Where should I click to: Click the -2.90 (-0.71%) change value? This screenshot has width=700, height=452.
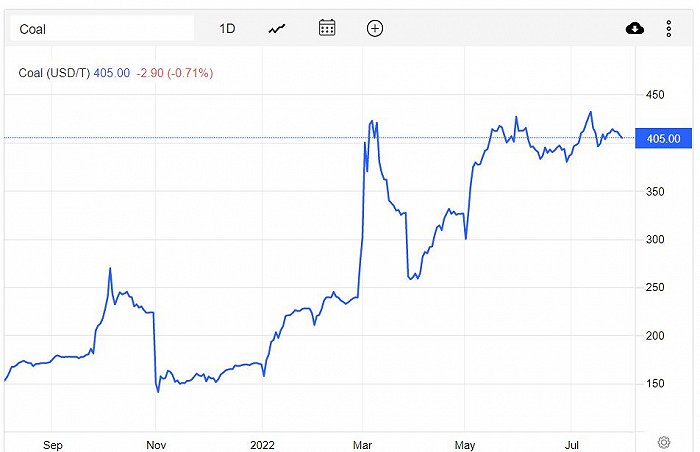177,73
